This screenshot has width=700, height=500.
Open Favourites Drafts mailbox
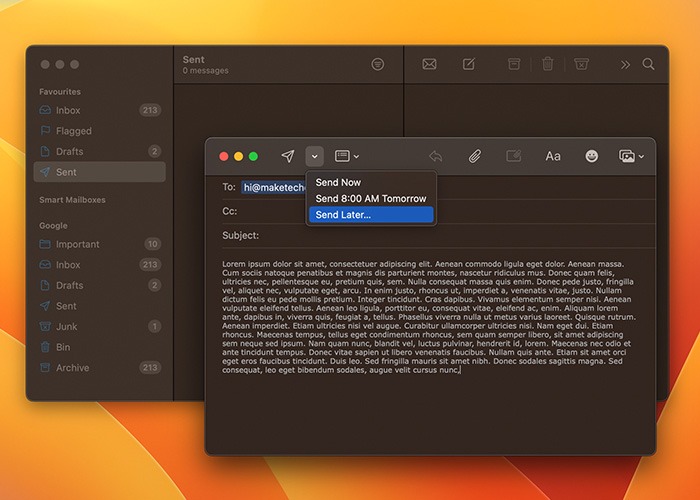pos(100,151)
